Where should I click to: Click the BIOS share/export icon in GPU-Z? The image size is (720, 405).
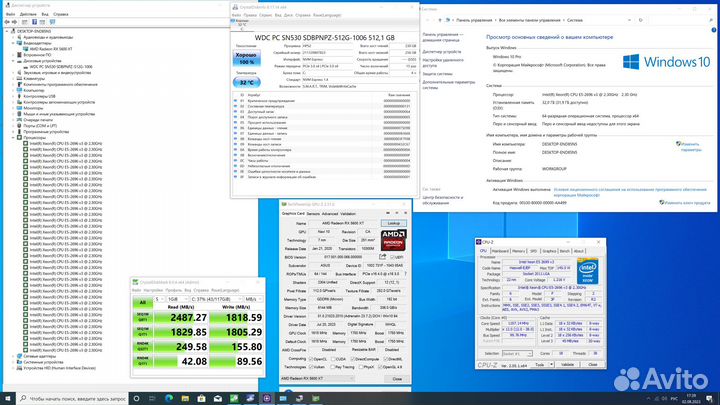pyautogui.click(x=382, y=257)
